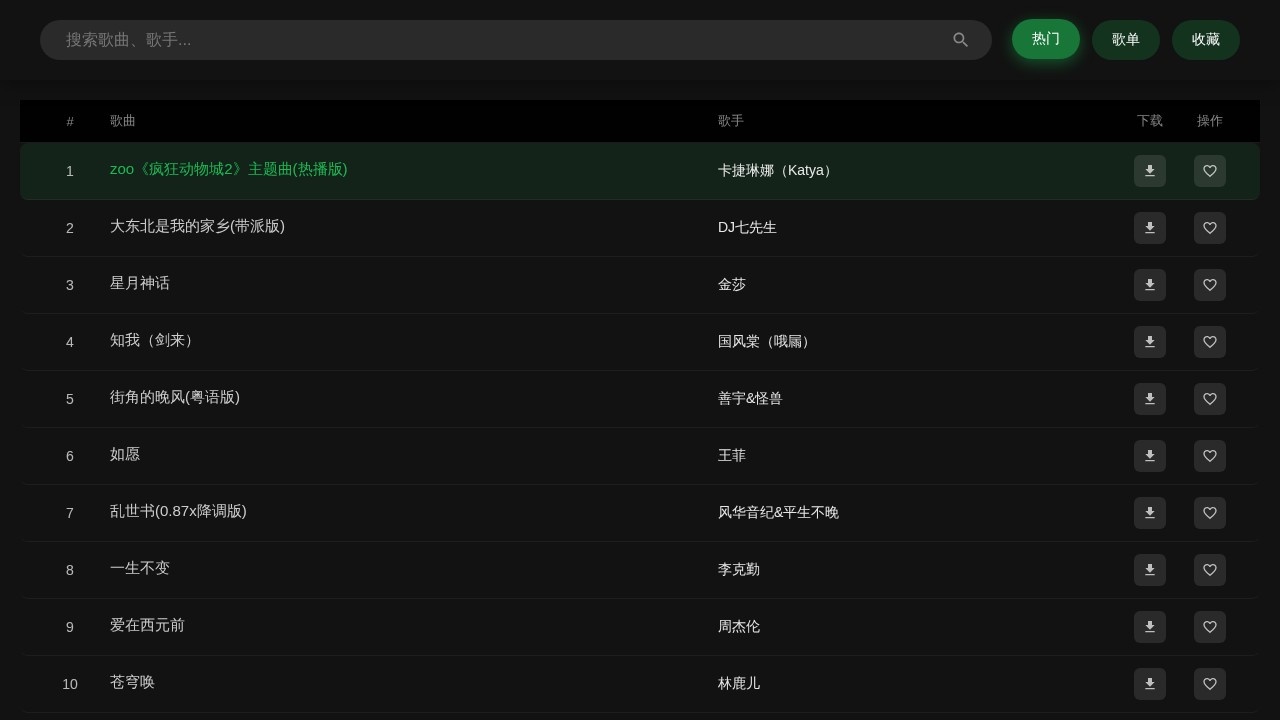1280x720 pixels.
Task: Favorite 知我（剑来）with the heart icon
Action: [x=1210, y=342]
